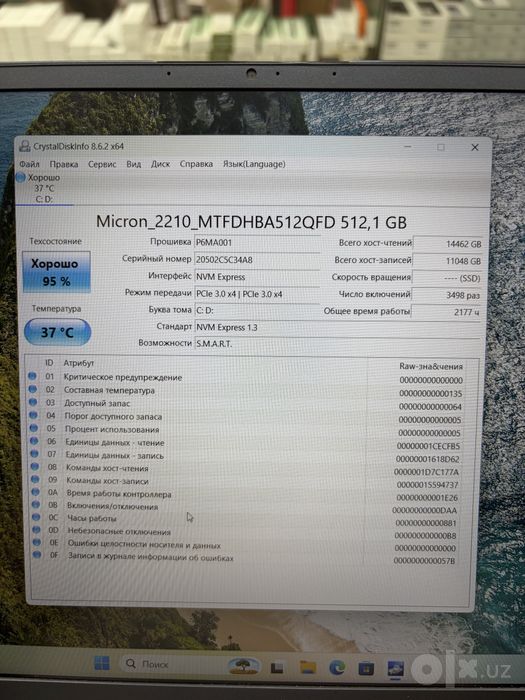Open the Файл menu
The width and height of the screenshot is (525, 700).
(29, 164)
